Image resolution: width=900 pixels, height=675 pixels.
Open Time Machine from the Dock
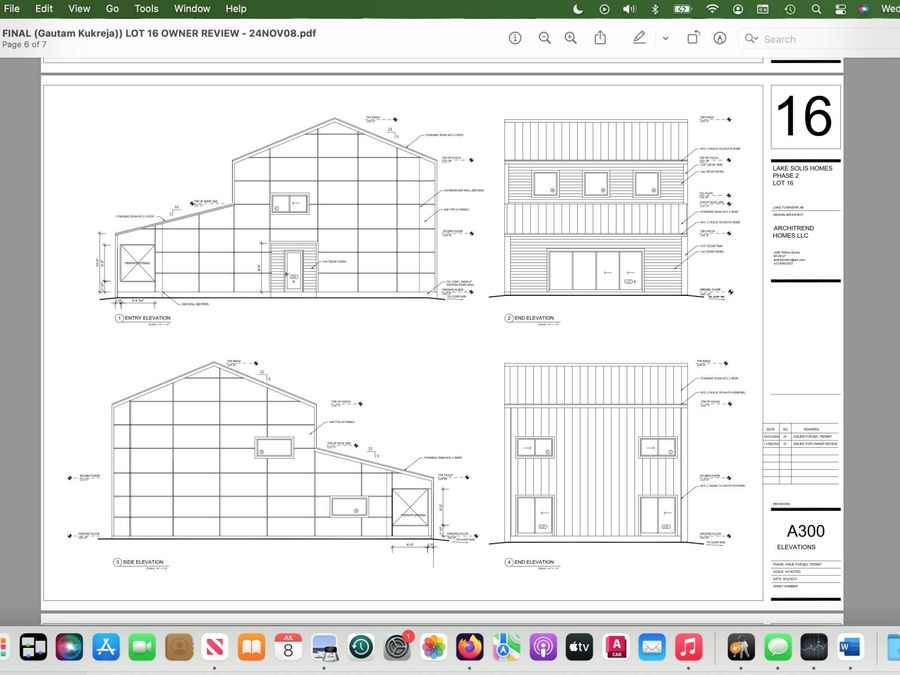(360, 647)
